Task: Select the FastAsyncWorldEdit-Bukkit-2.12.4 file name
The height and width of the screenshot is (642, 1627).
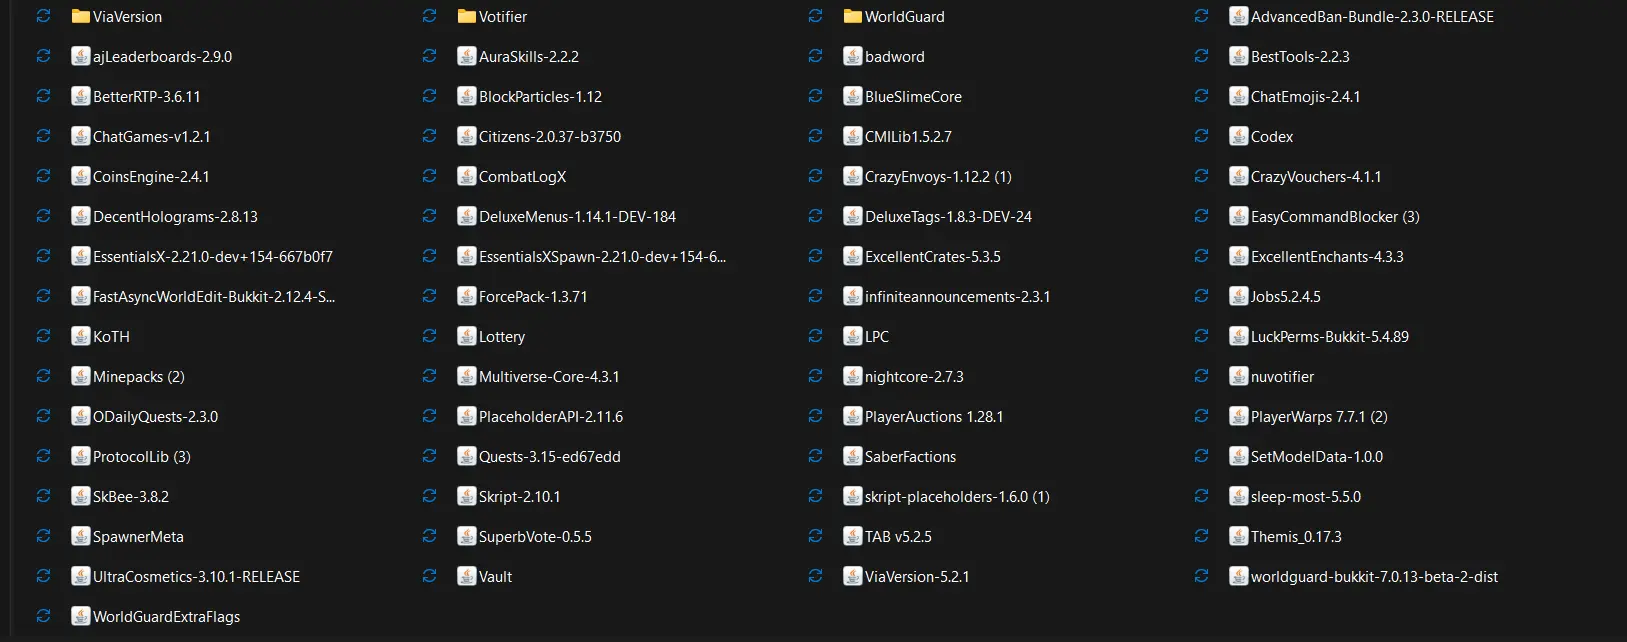Action: (214, 297)
